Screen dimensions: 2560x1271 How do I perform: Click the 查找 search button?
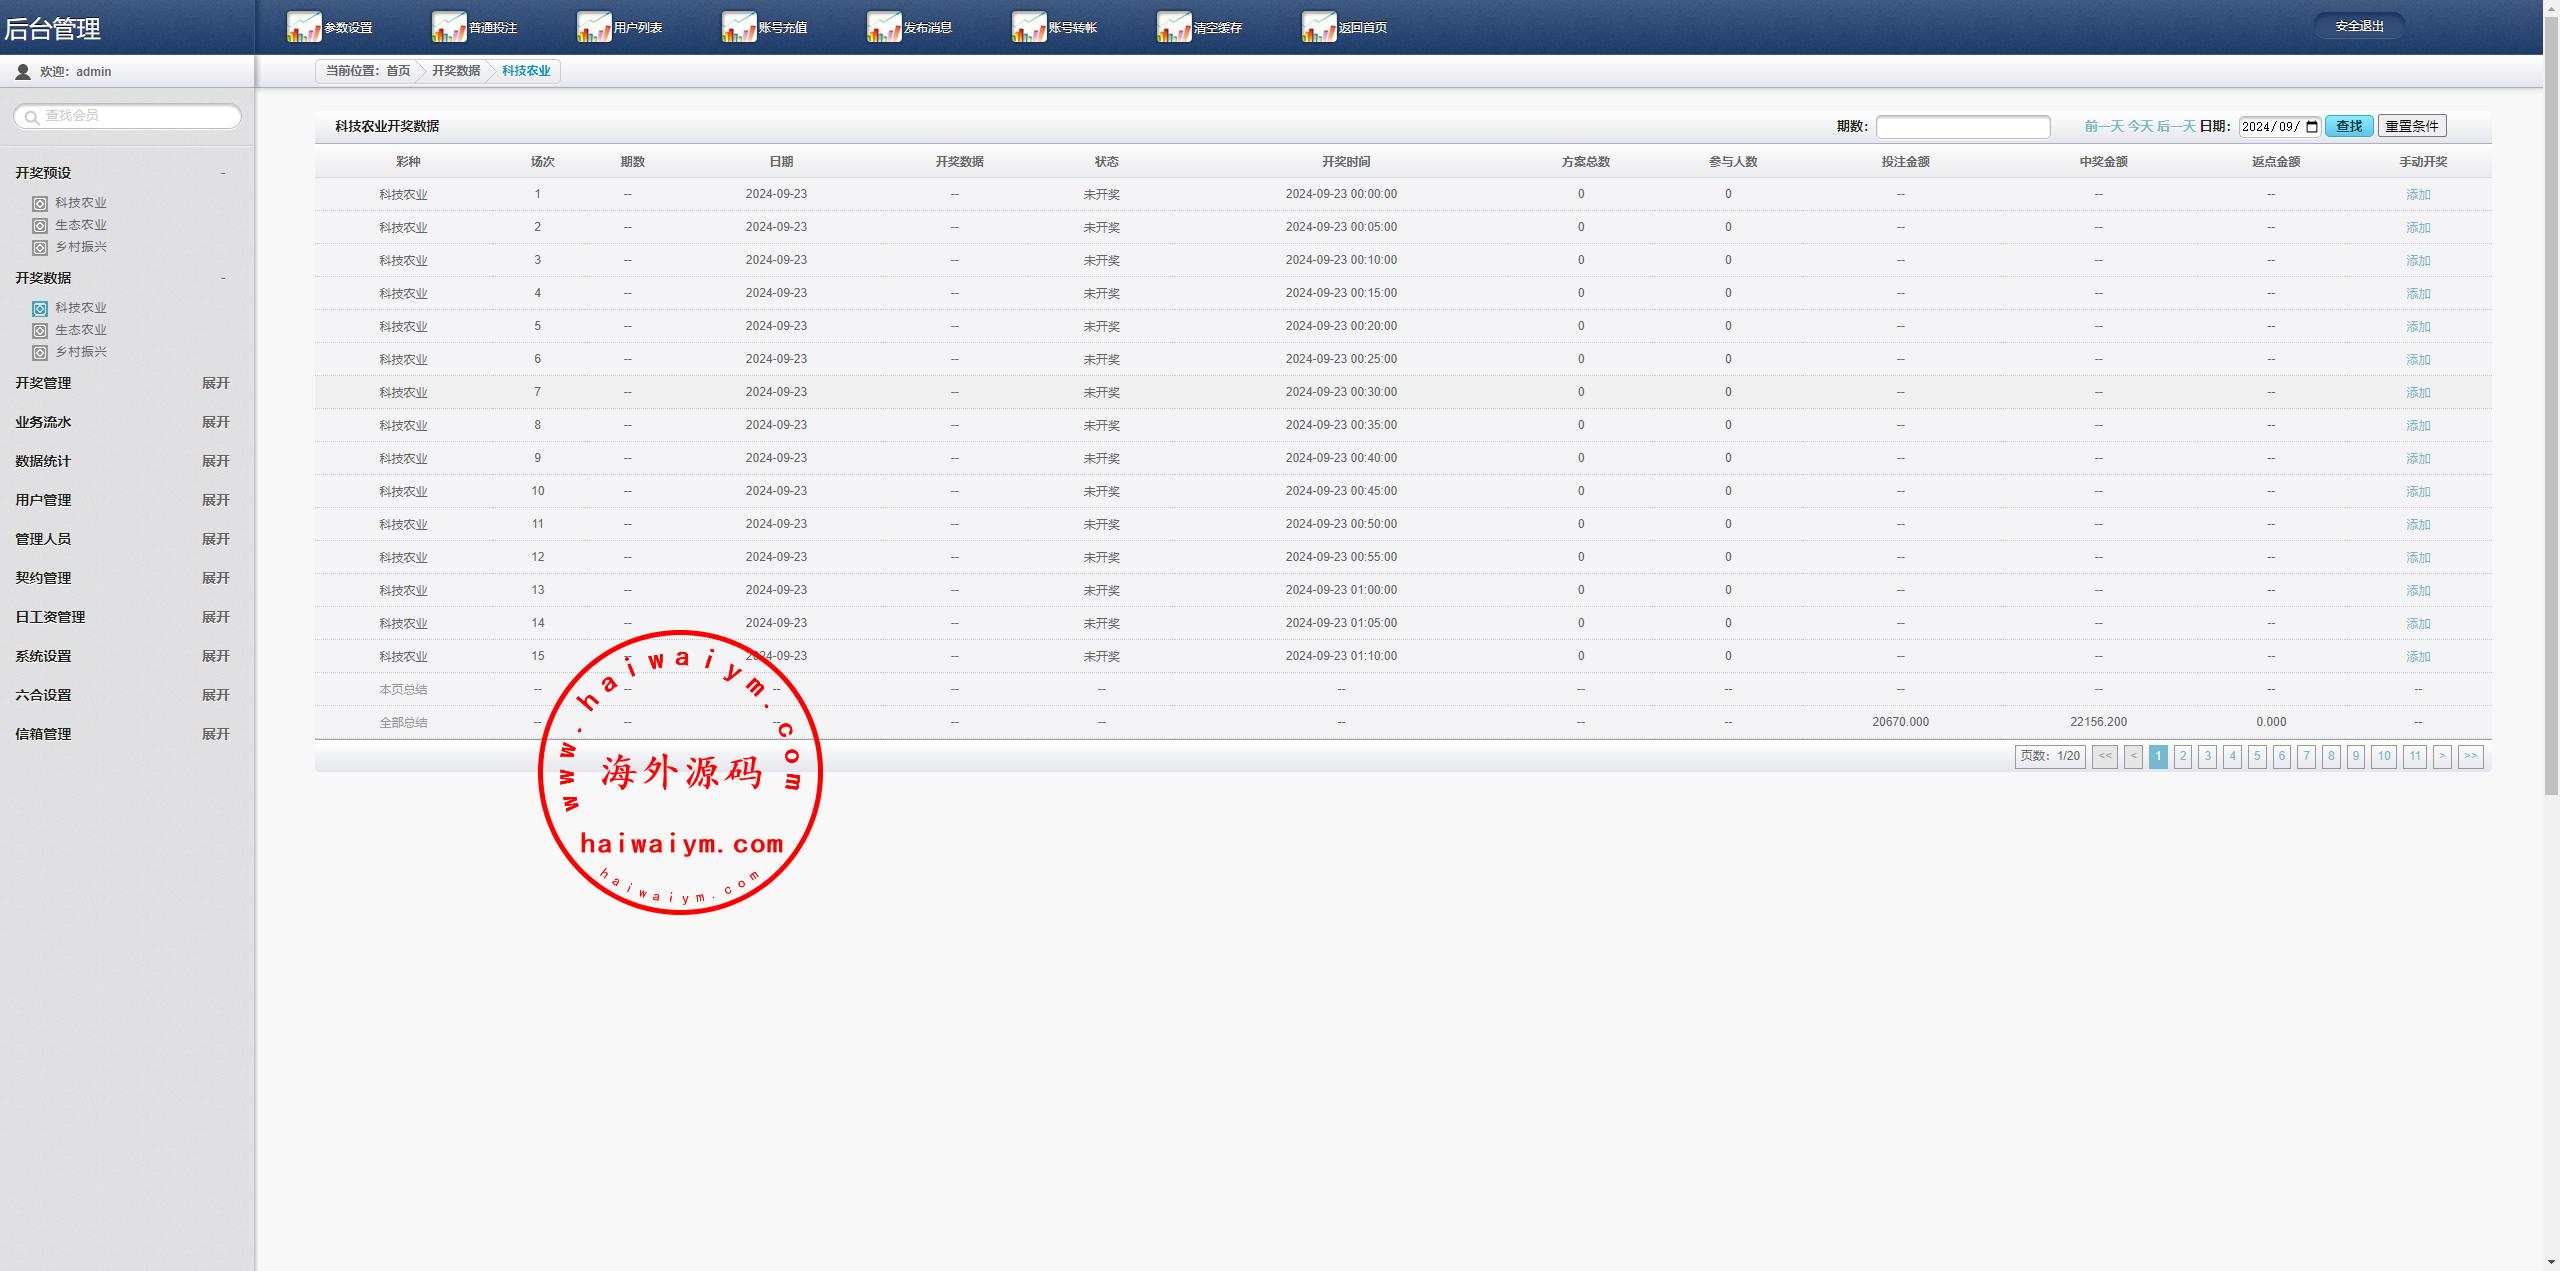pos(2348,126)
